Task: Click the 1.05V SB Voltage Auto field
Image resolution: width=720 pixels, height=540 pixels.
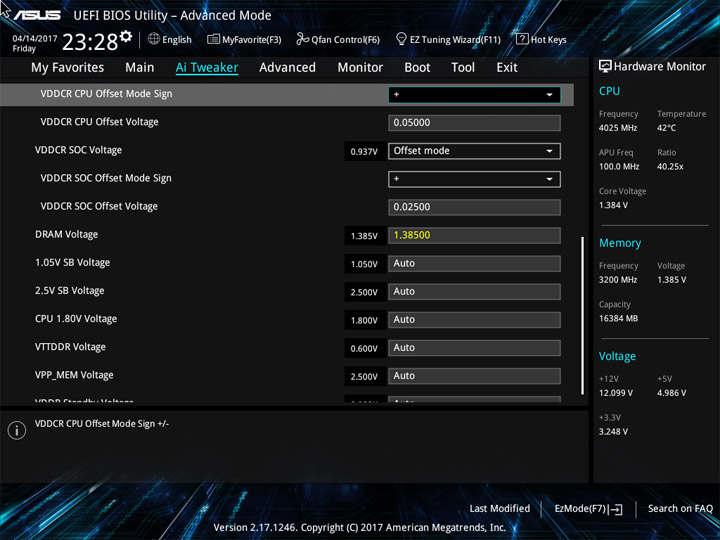Action: (x=474, y=264)
